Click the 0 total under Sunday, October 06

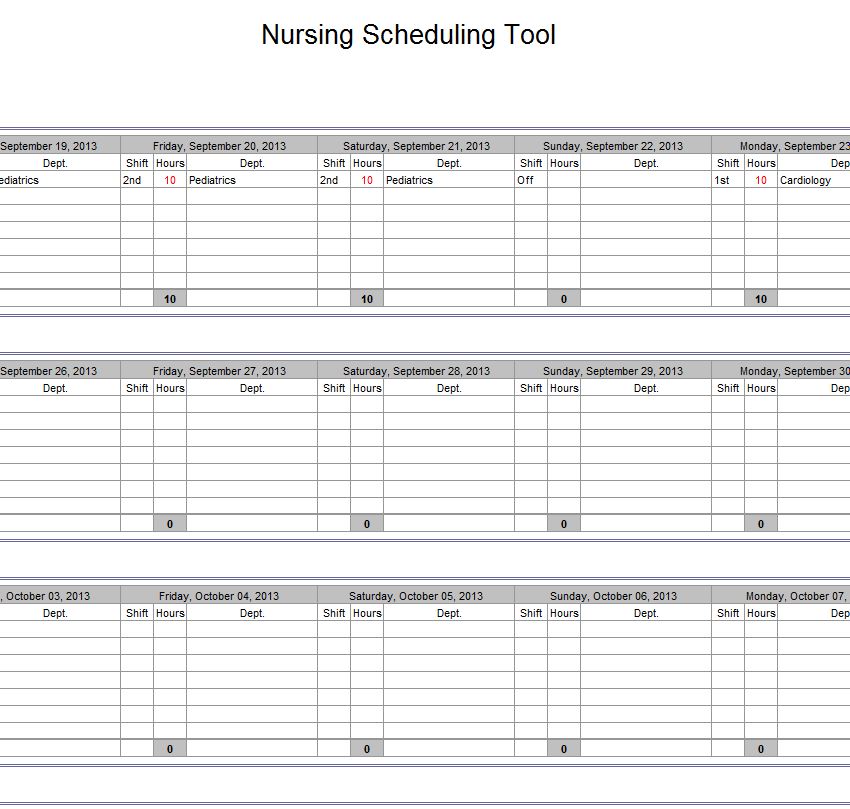click(x=564, y=749)
